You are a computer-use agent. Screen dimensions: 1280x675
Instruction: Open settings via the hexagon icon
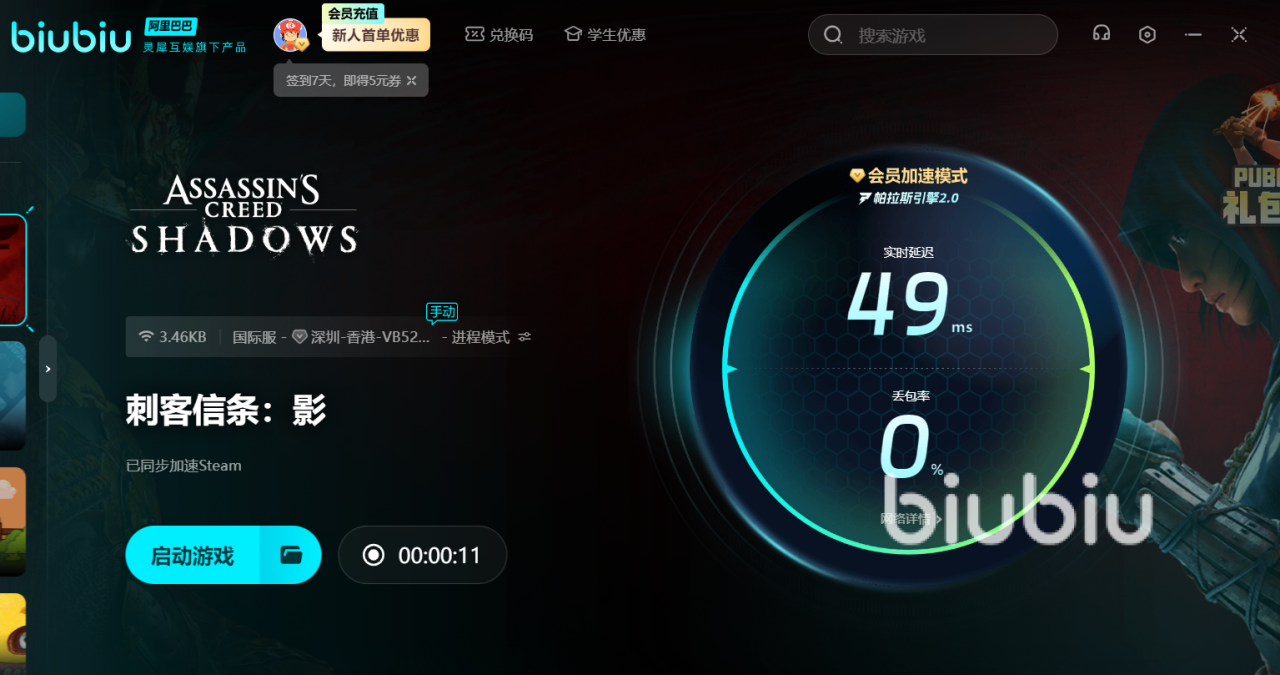point(1147,34)
